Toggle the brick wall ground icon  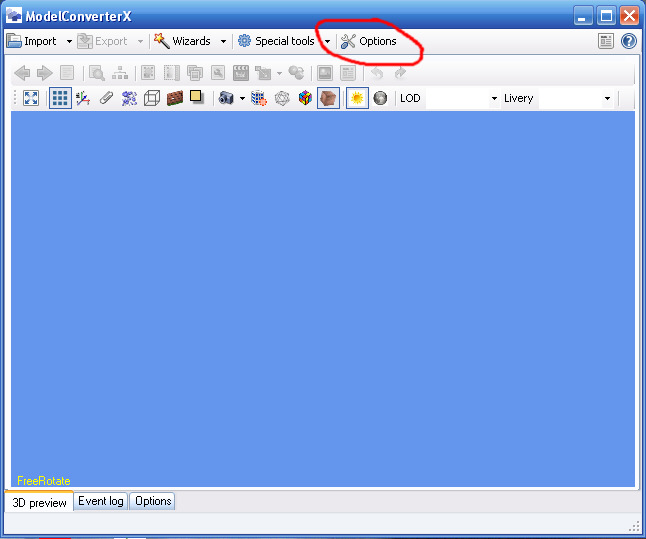pyautogui.click(x=175, y=98)
